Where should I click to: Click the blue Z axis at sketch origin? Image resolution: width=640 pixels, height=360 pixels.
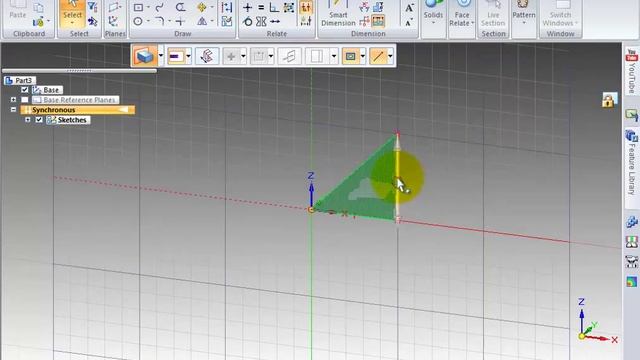[x=311, y=196]
